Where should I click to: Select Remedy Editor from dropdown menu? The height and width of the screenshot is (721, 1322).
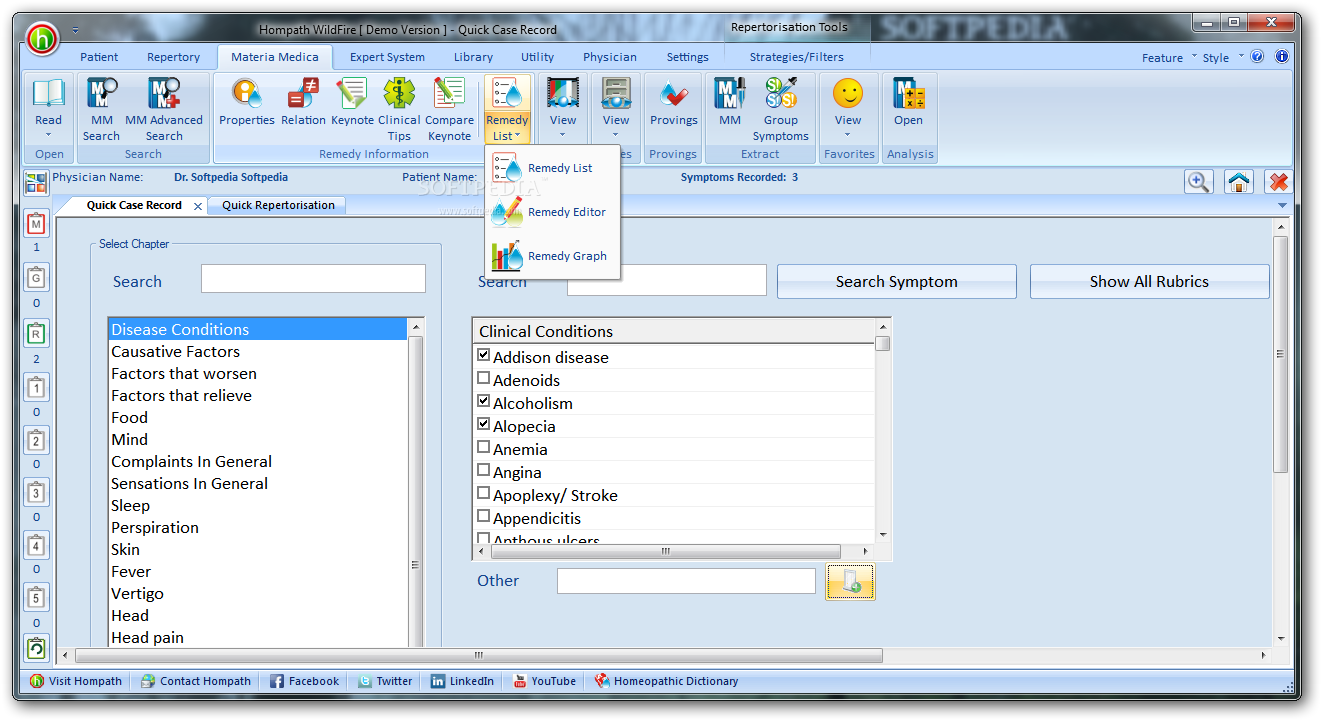550,212
